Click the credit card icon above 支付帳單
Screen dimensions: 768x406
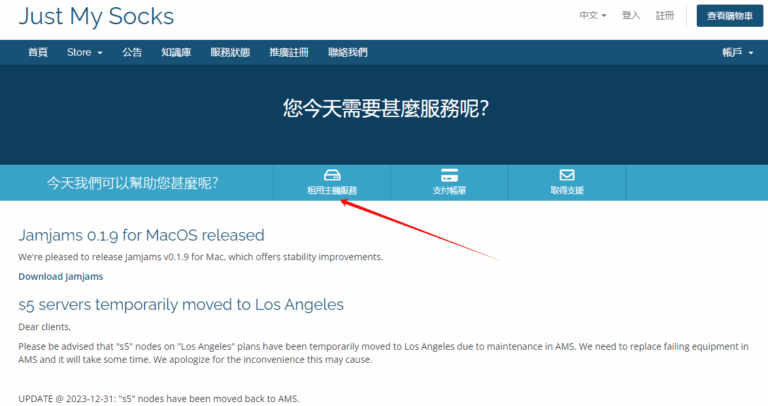click(x=449, y=175)
